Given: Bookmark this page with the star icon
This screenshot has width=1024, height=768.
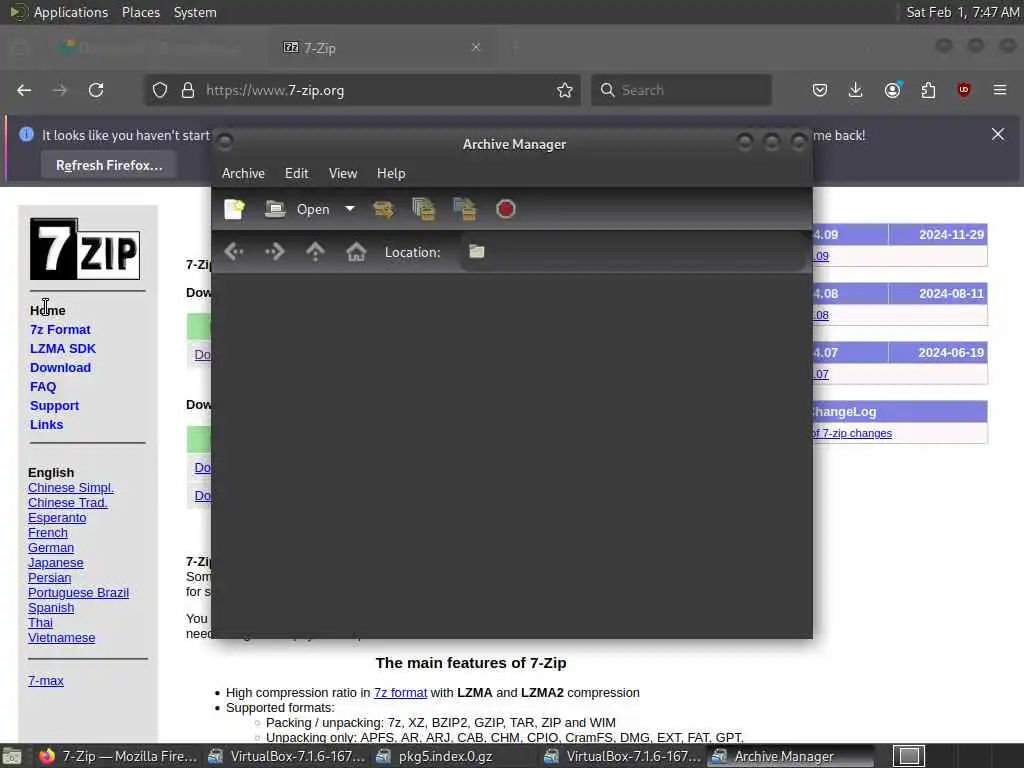Looking at the screenshot, I should pyautogui.click(x=565, y=90).
